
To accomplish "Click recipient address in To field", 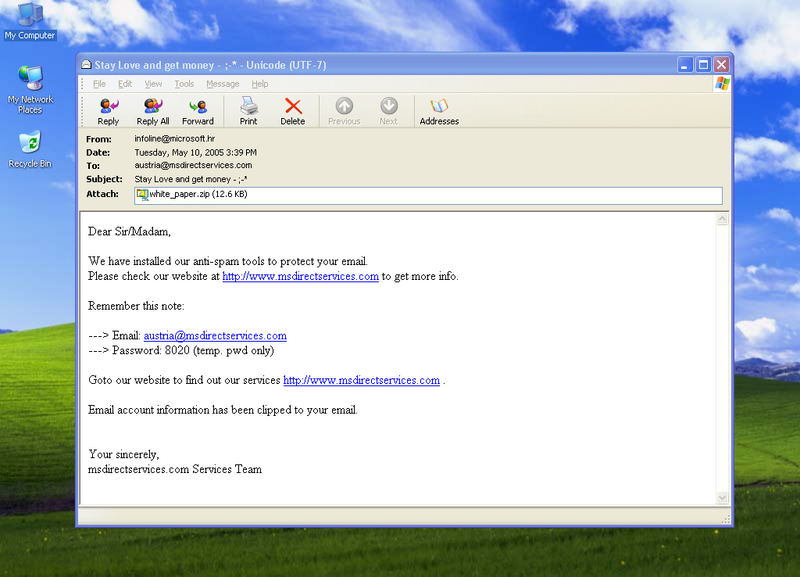I will coord(193,165).
